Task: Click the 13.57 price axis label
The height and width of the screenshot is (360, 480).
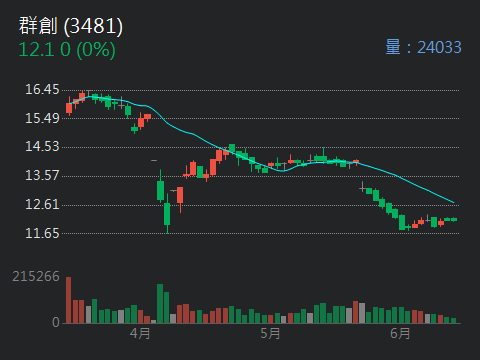Action: coord(42,175)
